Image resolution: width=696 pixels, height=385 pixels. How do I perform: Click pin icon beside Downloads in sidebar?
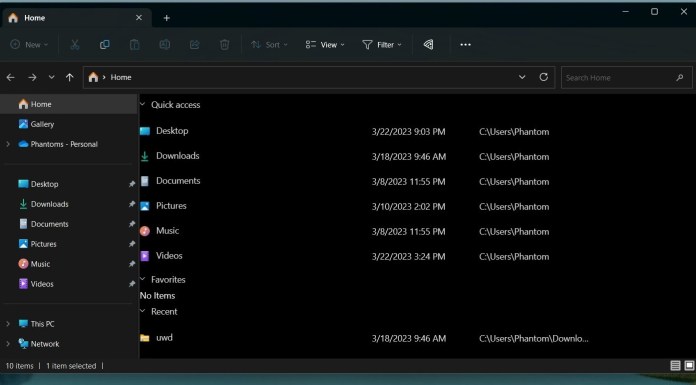tap(132, 204)
